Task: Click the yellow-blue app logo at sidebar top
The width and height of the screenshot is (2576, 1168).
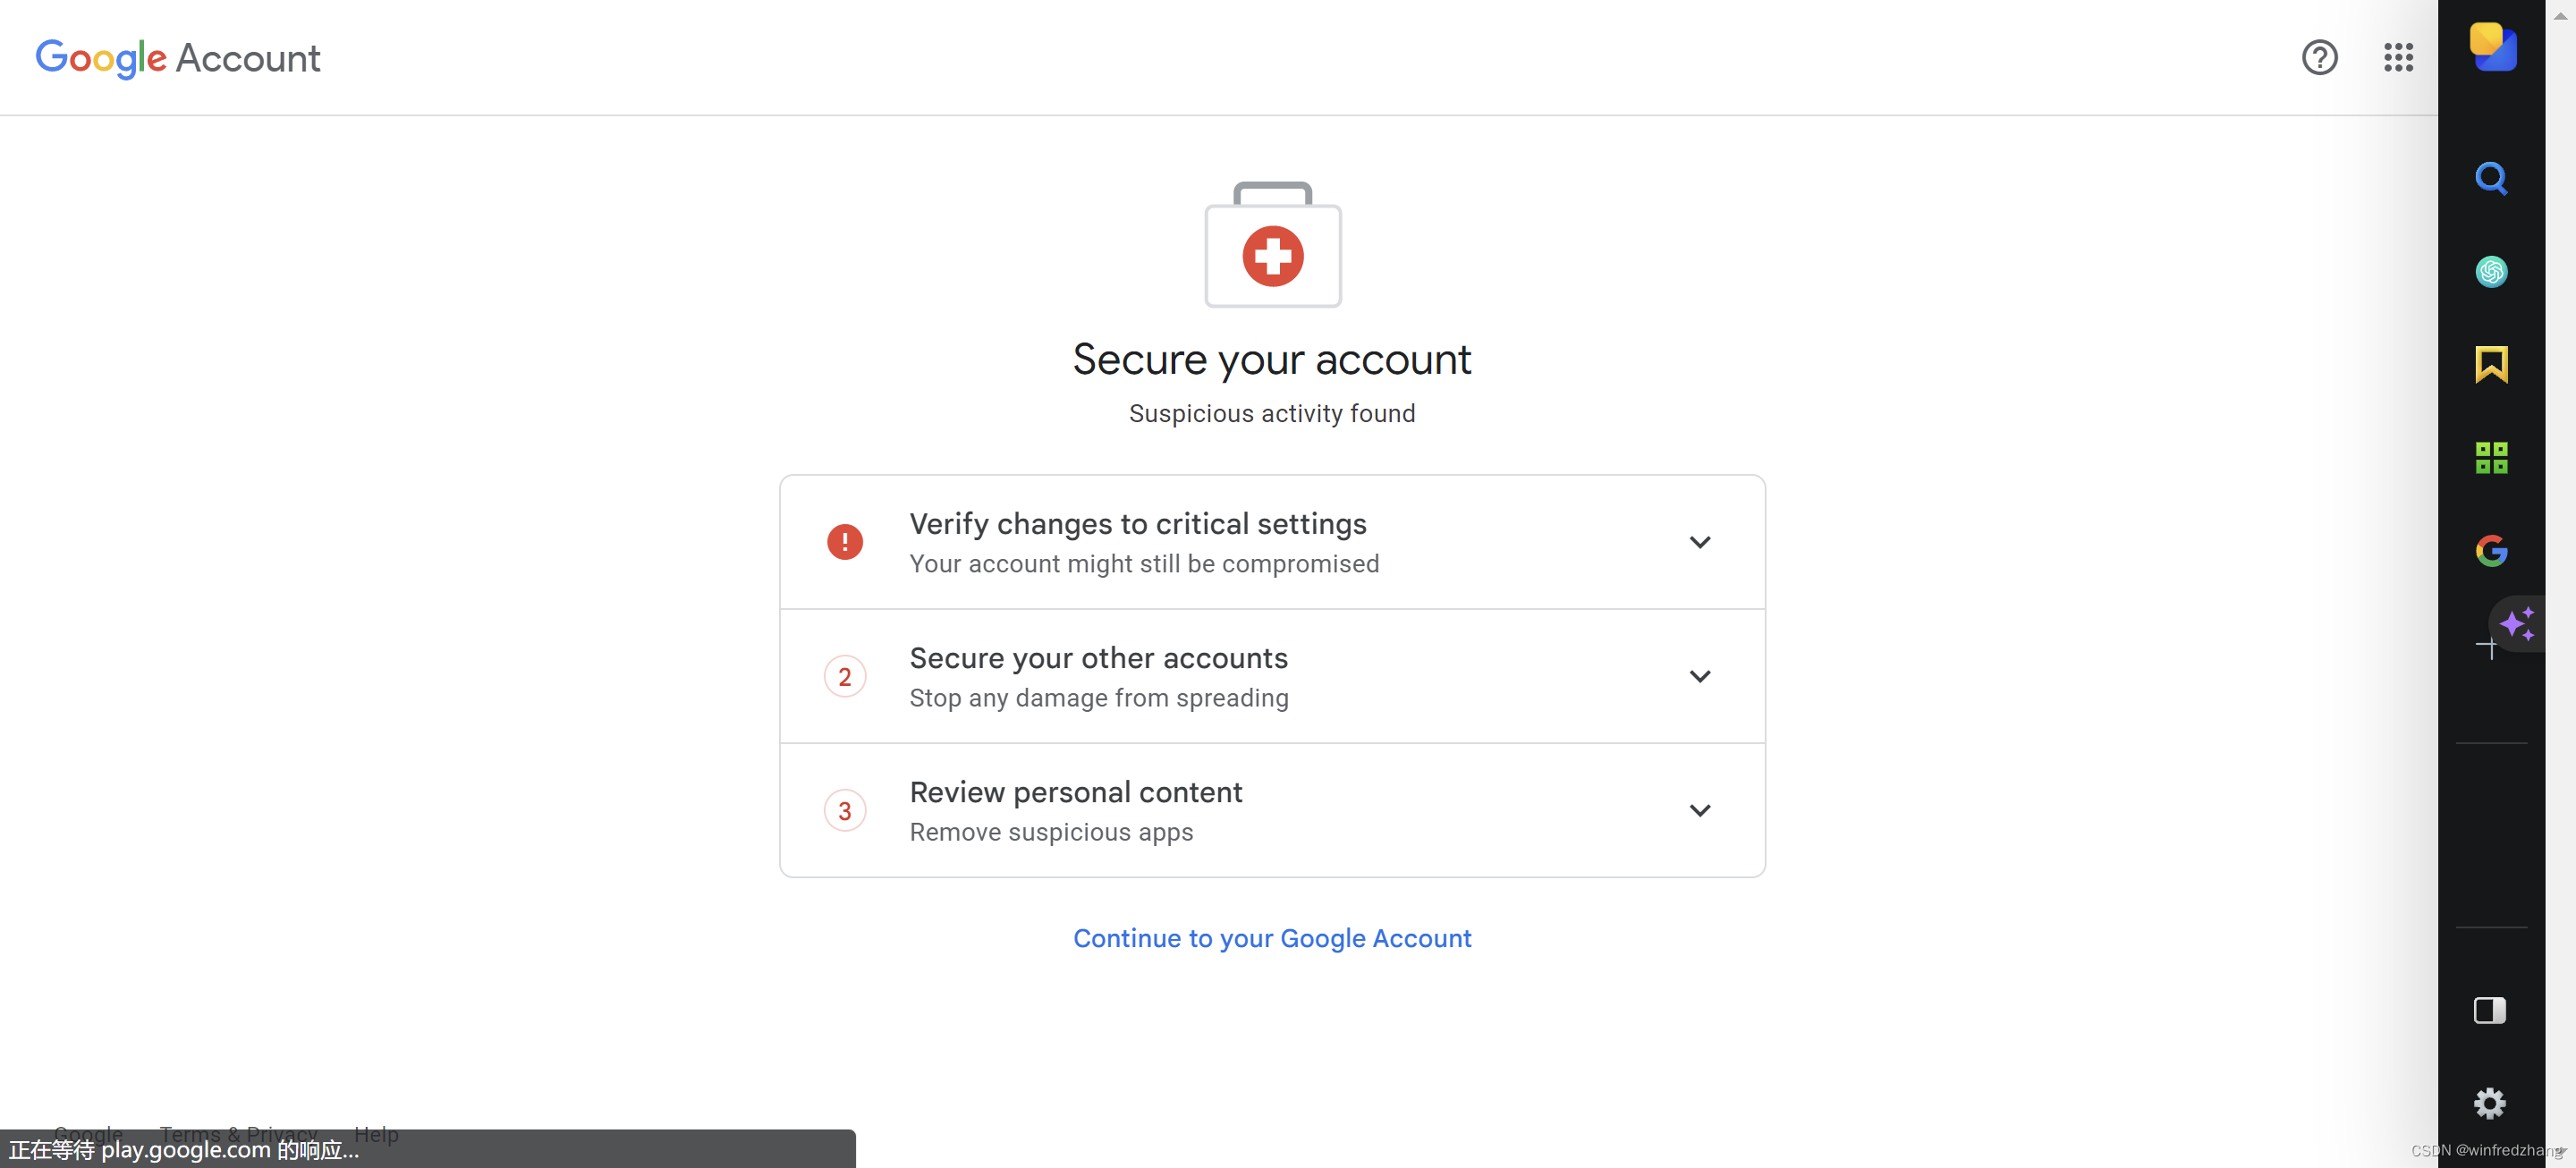Action: [2491, 47]
